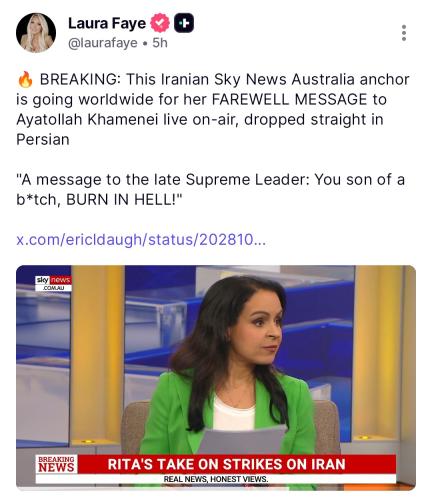Open the x.com/ericldaugh status link

coord(141,239)
